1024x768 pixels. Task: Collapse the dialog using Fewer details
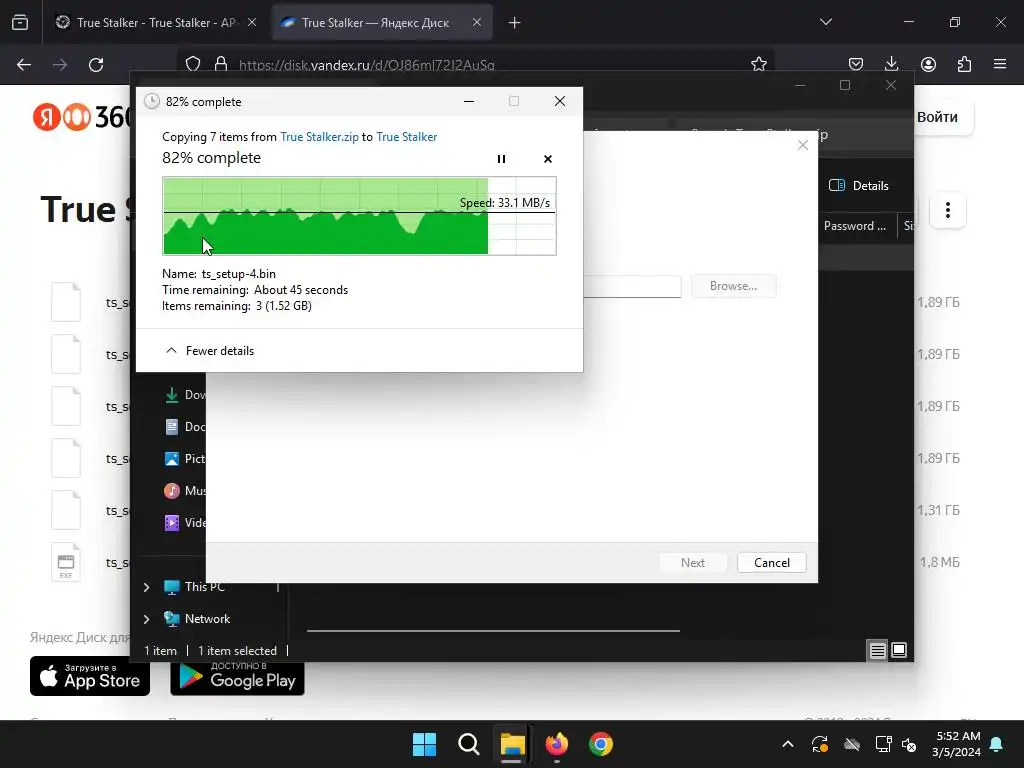(210, 351)
